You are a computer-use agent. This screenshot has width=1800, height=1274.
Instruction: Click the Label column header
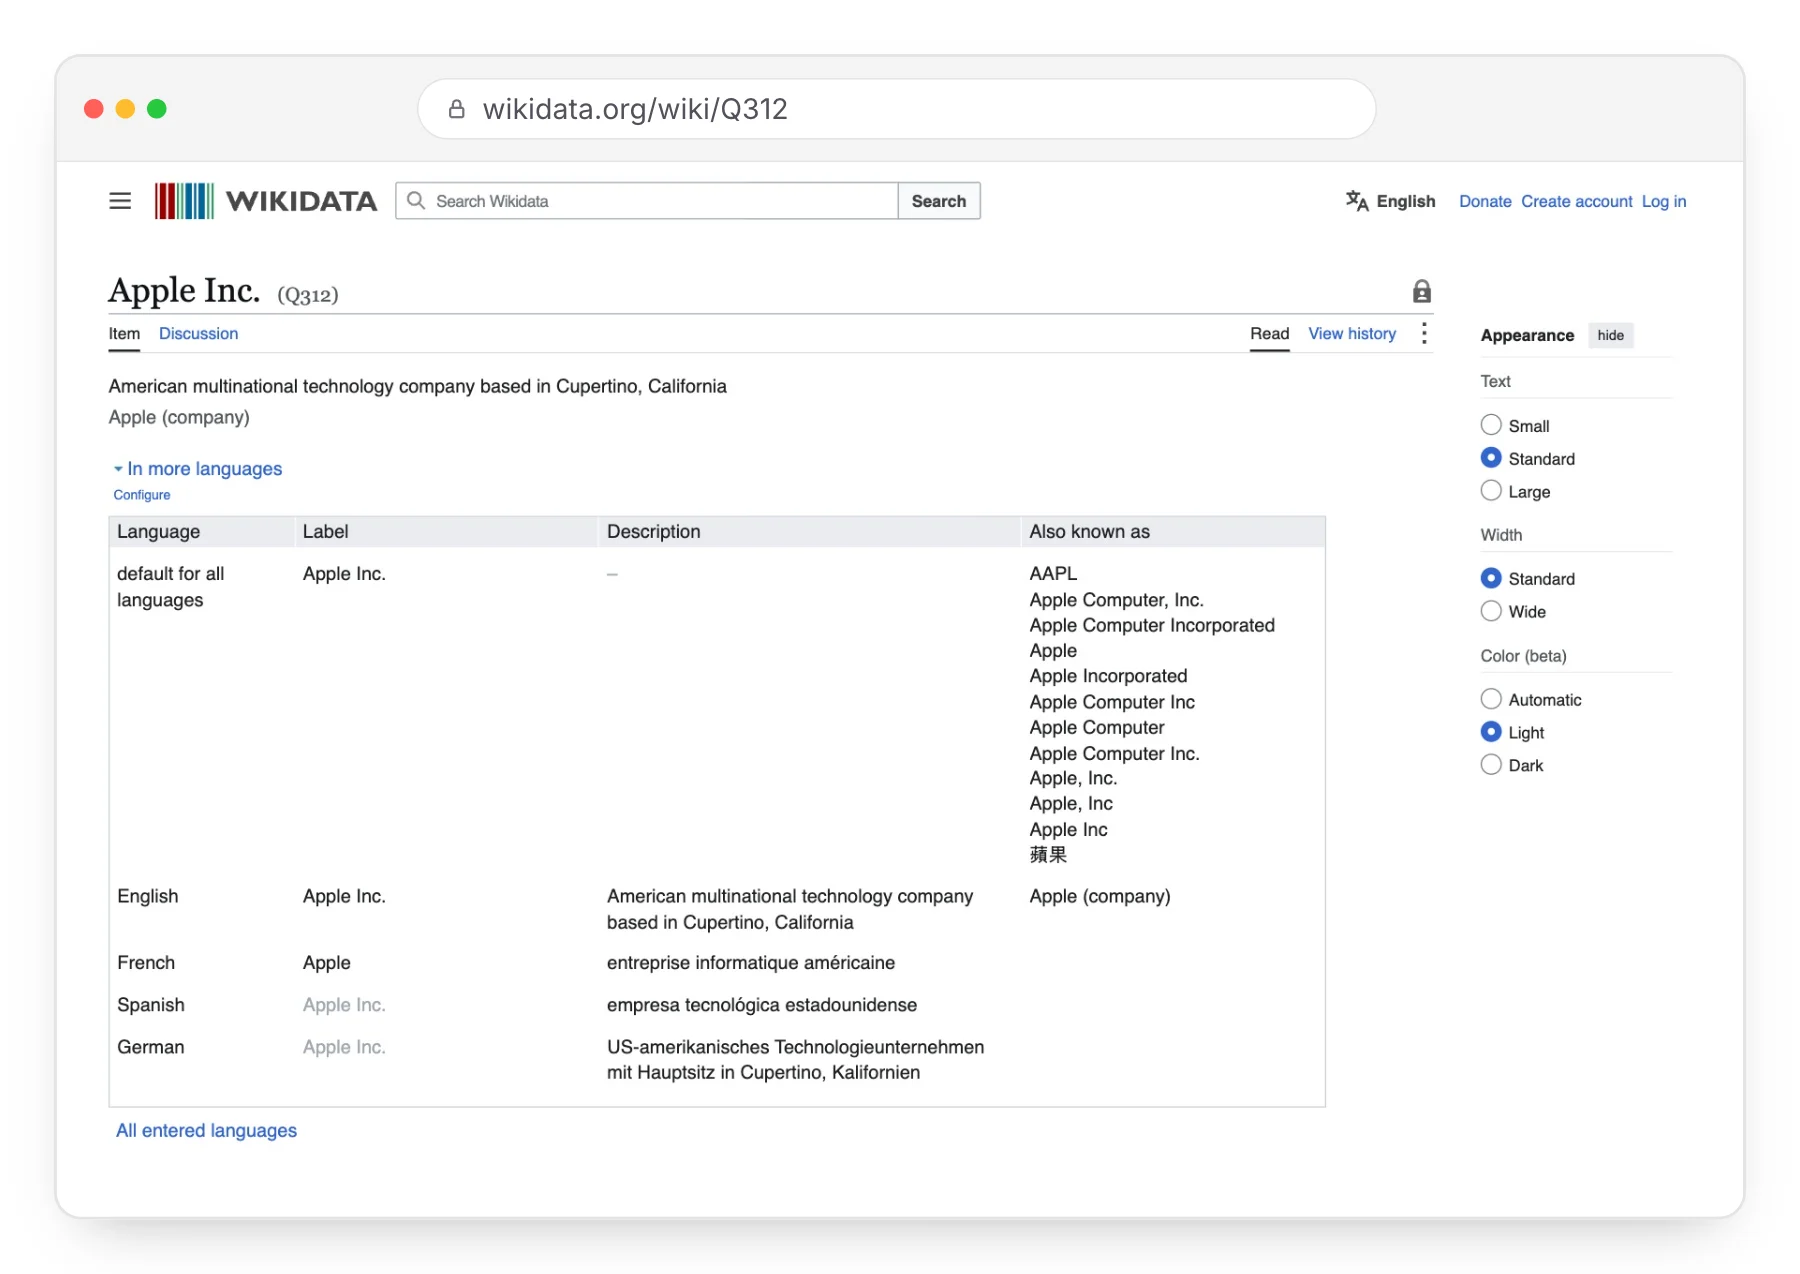326,532
